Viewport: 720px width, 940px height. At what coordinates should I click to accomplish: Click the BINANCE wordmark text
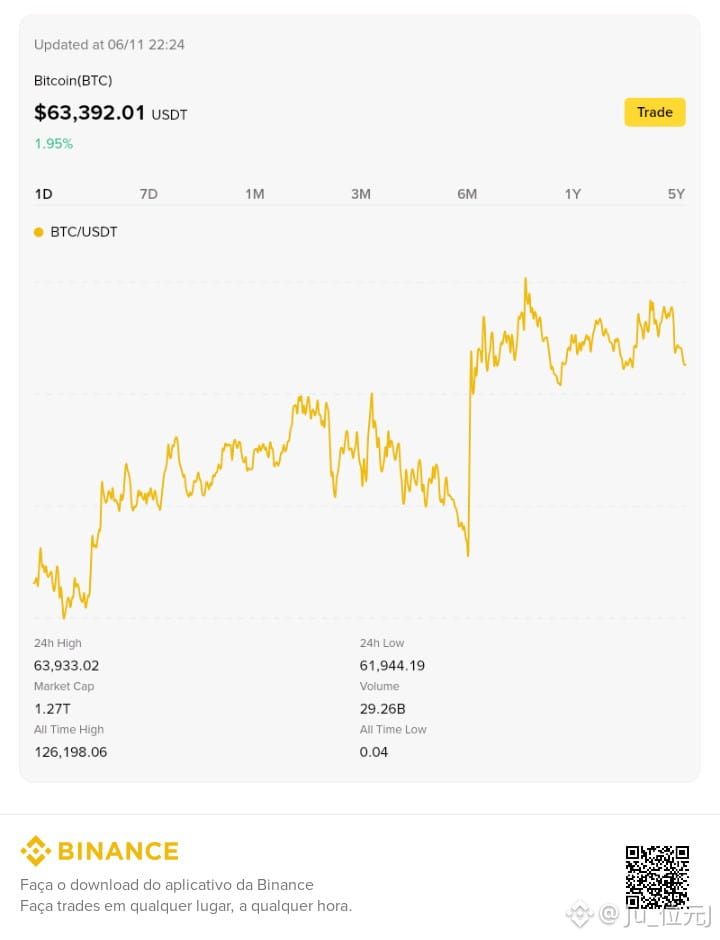point(118,851)
